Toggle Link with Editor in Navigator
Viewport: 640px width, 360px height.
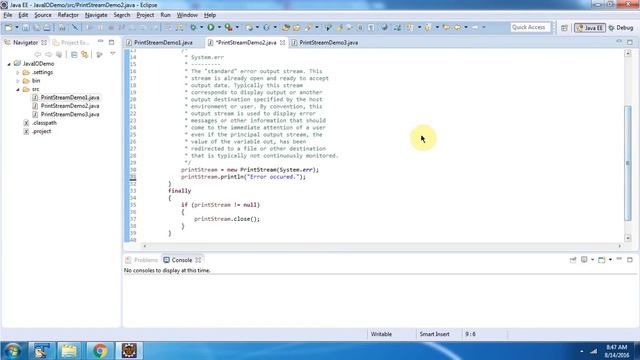tap(84, 54)
